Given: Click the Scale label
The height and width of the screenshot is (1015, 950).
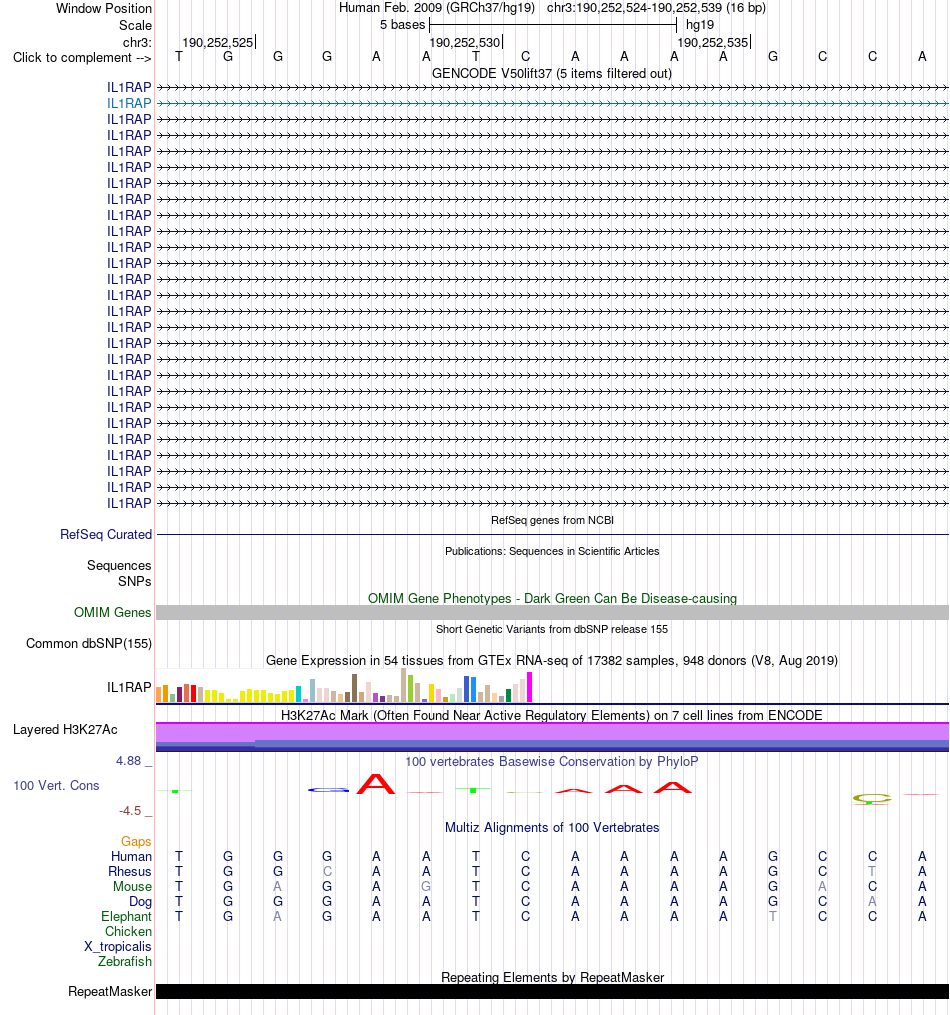Looking at the screenshot, I should tap(135, 25).
